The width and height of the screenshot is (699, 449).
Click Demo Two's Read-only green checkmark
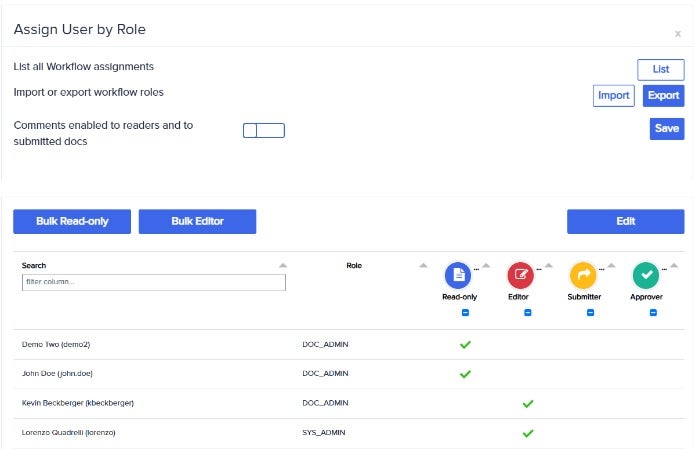click(x=465, y=345)
